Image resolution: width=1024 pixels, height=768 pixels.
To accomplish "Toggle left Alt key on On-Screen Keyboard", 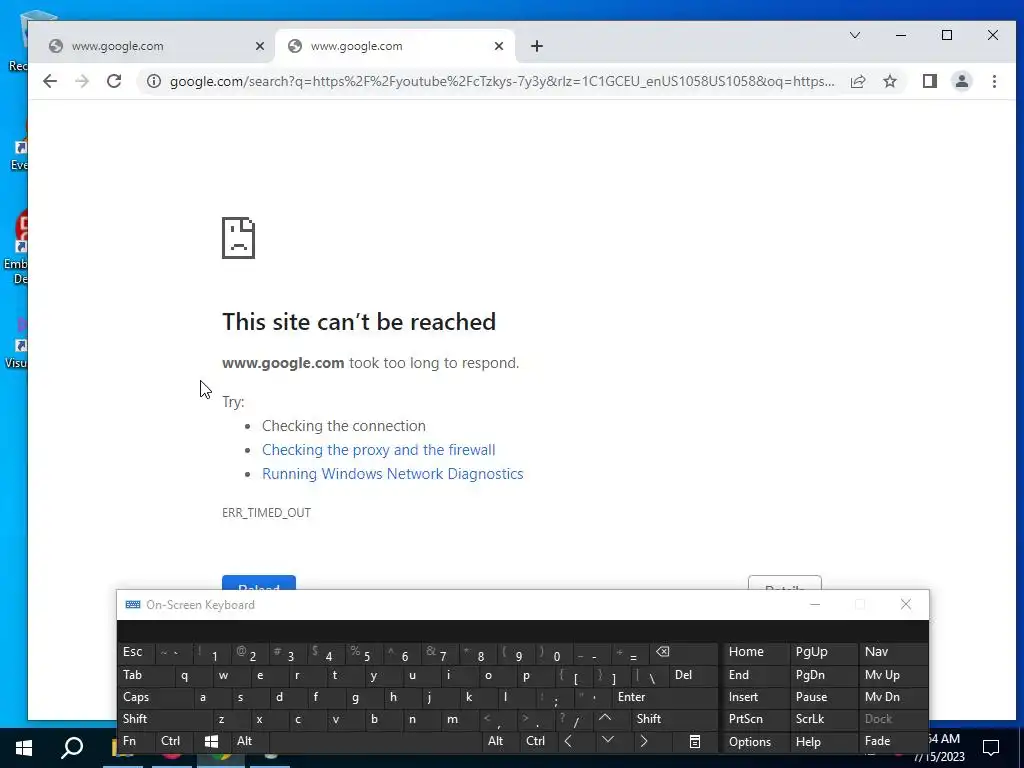I will tap(249, 741).
